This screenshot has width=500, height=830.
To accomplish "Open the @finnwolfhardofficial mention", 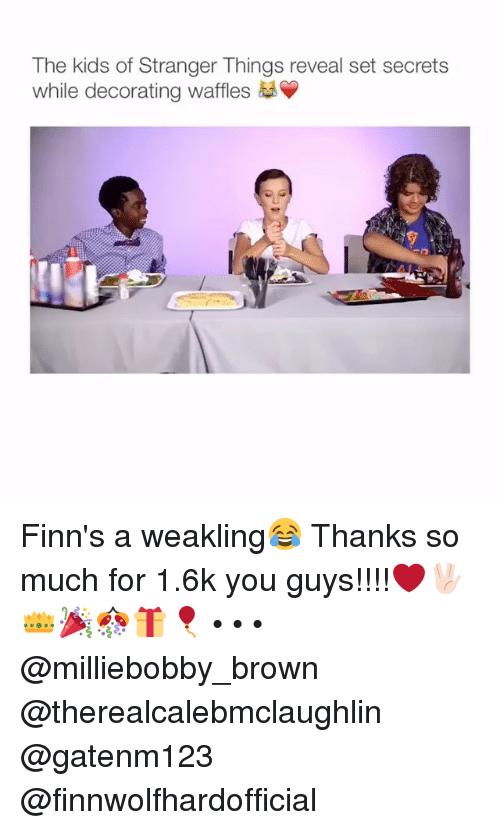I will tap(168, 800).
